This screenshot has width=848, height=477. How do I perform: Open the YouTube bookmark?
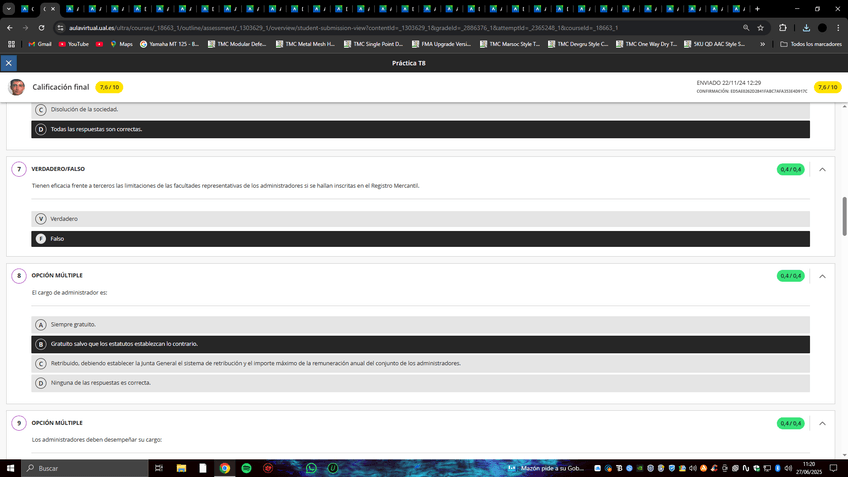(x=74, y=44)
